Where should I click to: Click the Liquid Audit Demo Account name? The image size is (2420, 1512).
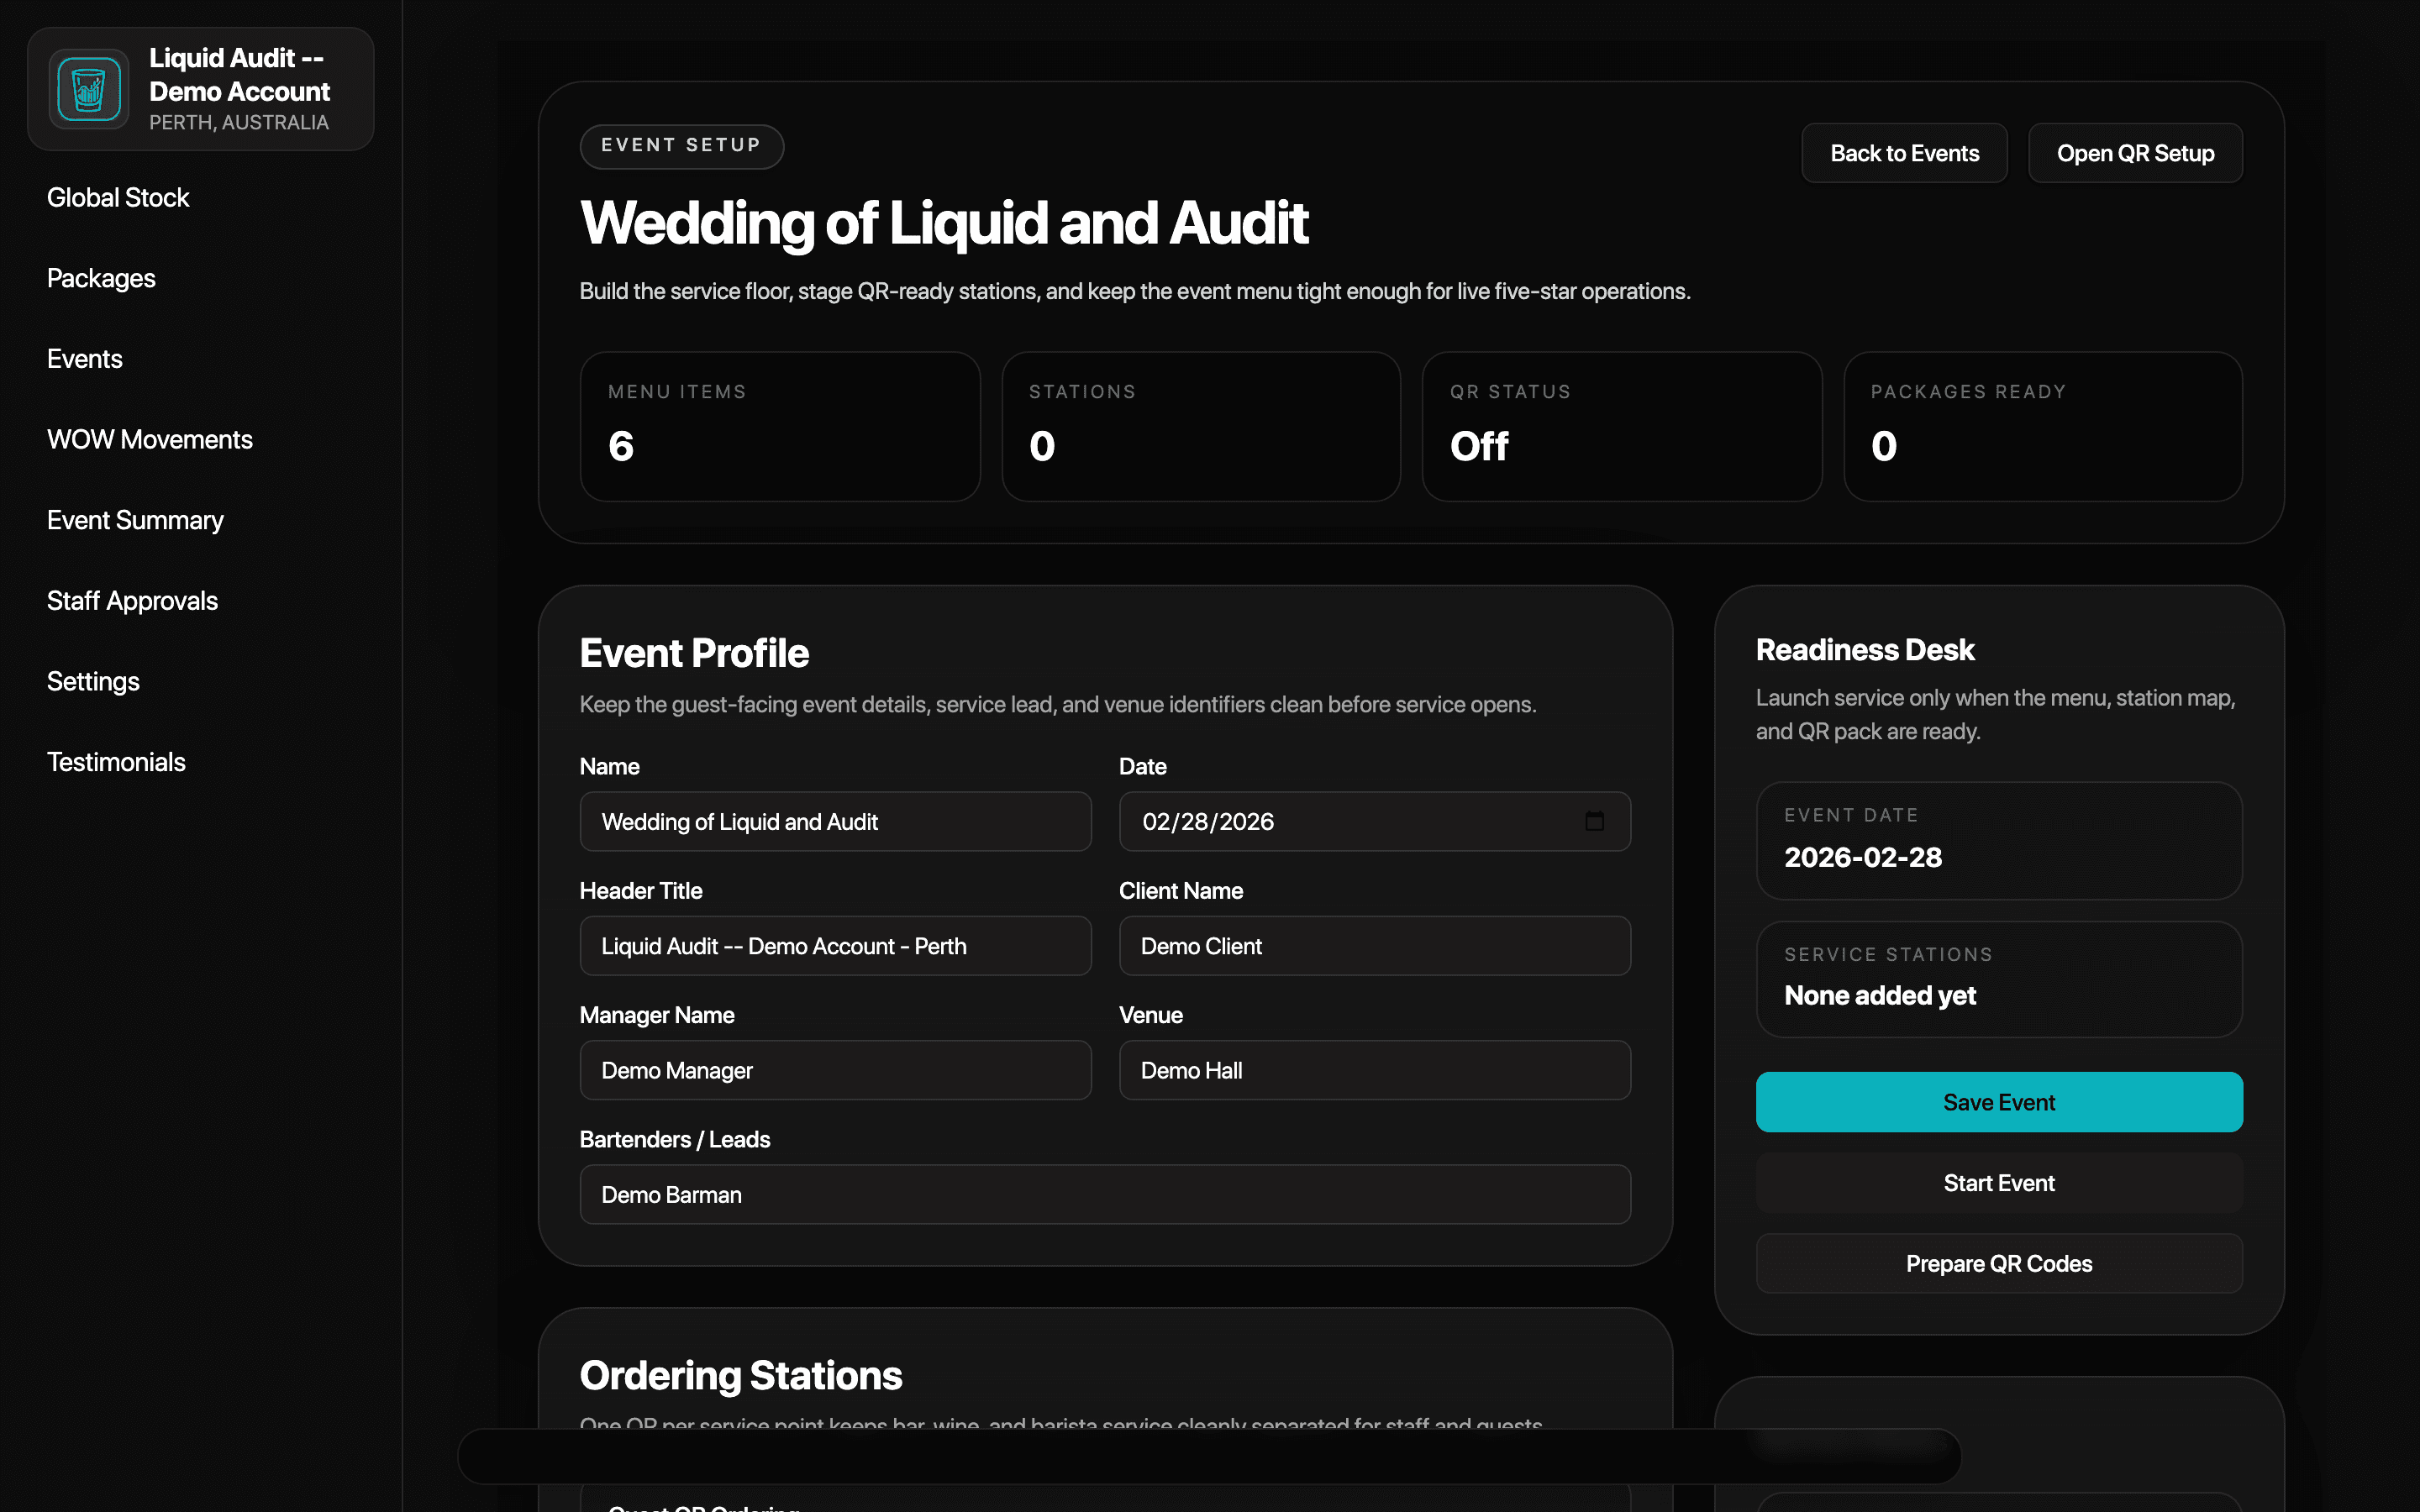point(240,75)
